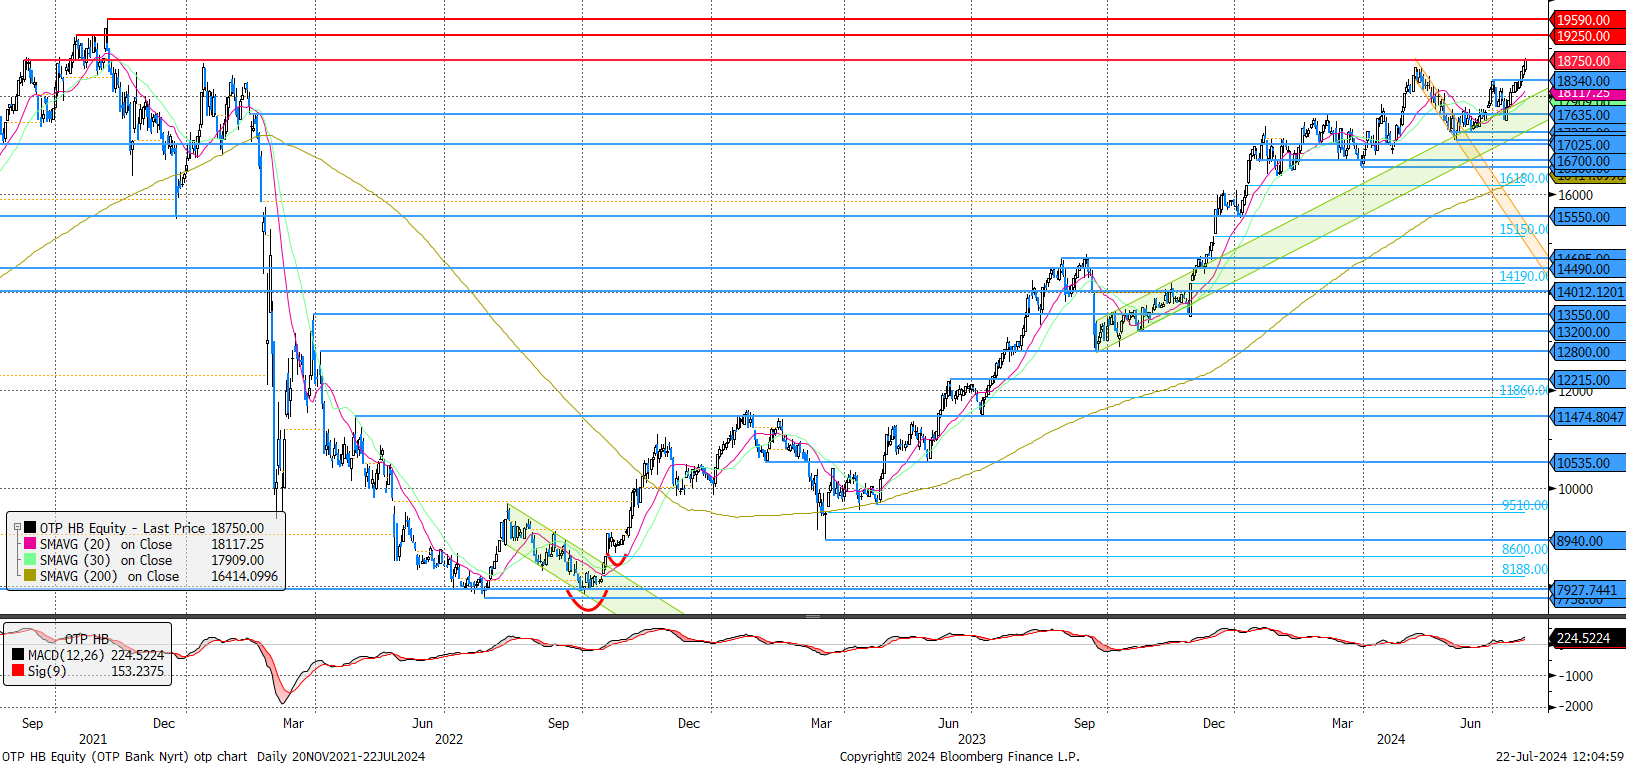
Task: Click the light-blue 8188.00 annotation label
Action: pos(1524,569)
